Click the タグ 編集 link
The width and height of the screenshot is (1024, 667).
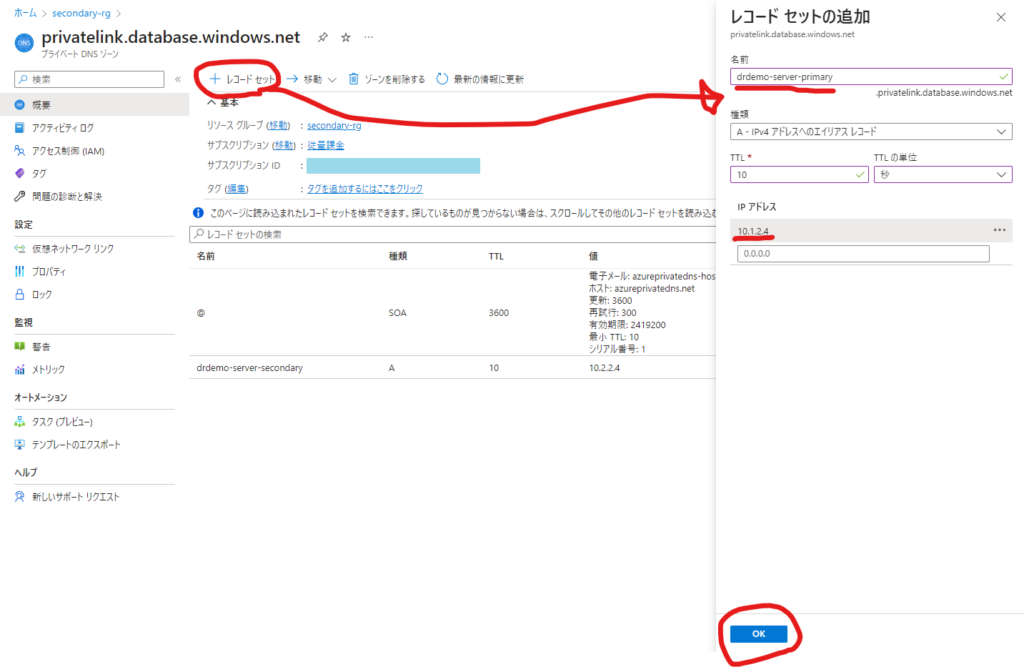236,189
